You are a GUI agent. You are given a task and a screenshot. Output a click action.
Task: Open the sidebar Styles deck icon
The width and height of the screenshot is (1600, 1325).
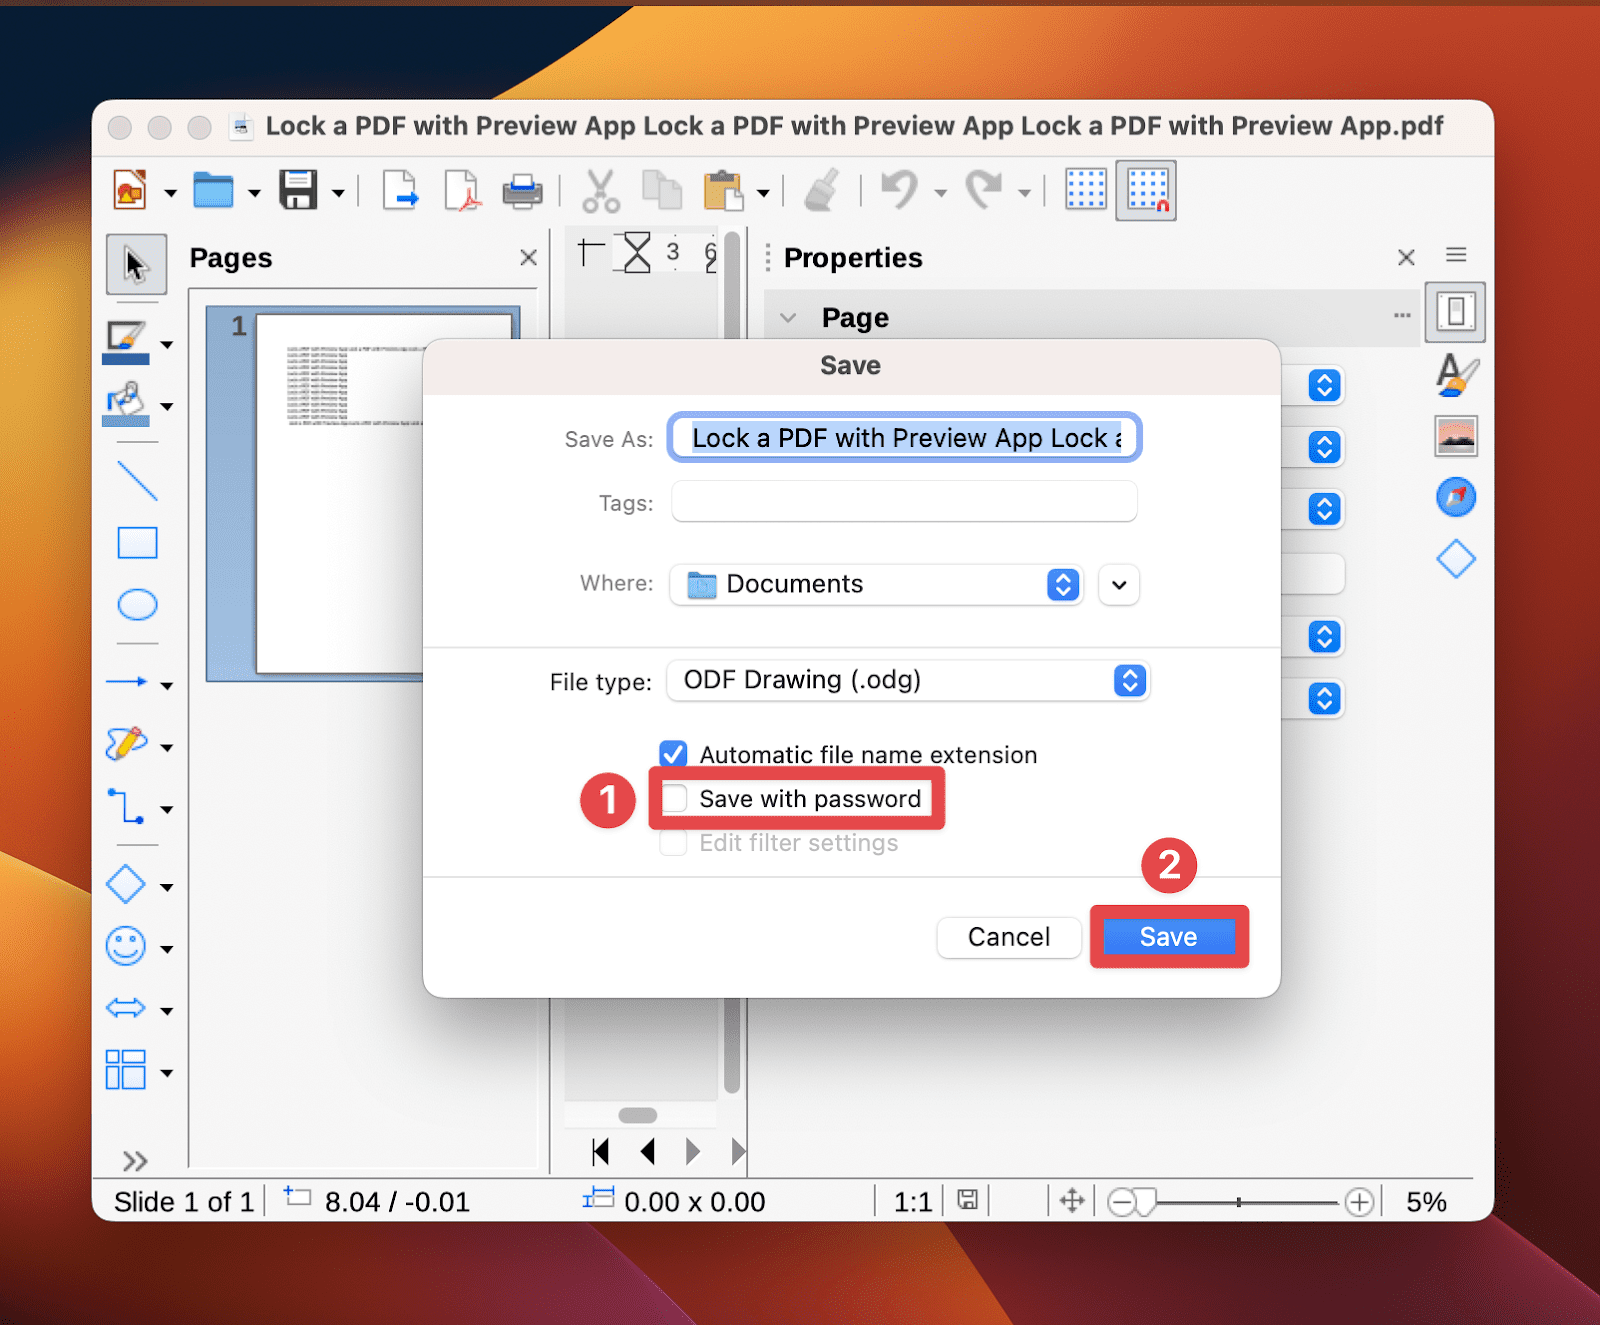tap(1456, 374)
